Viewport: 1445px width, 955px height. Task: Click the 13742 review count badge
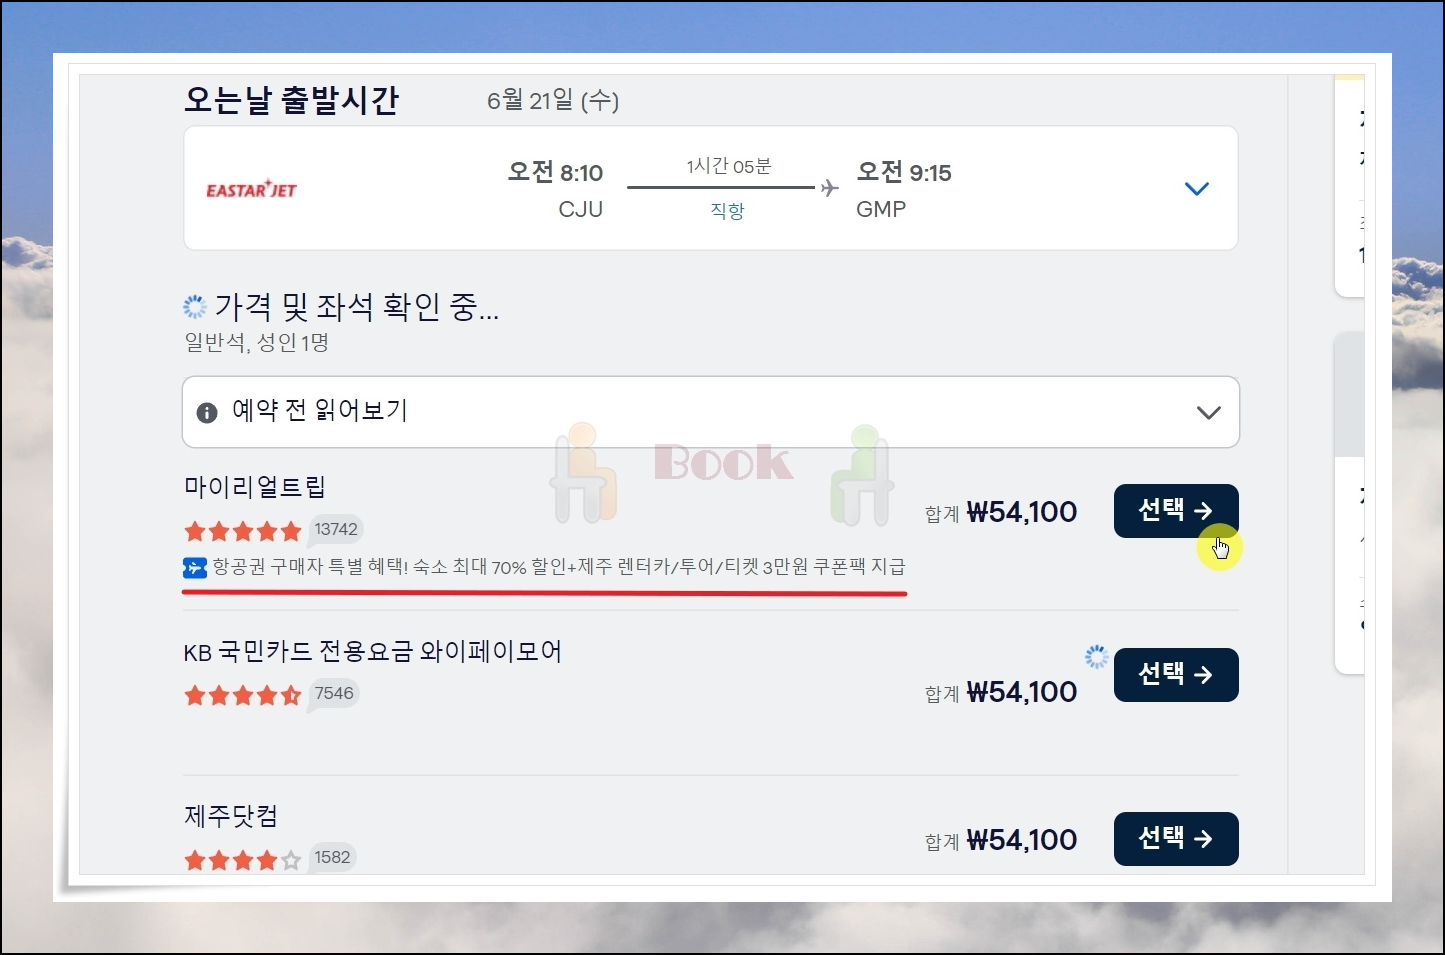pyautogui.click(x=335, y=529)
